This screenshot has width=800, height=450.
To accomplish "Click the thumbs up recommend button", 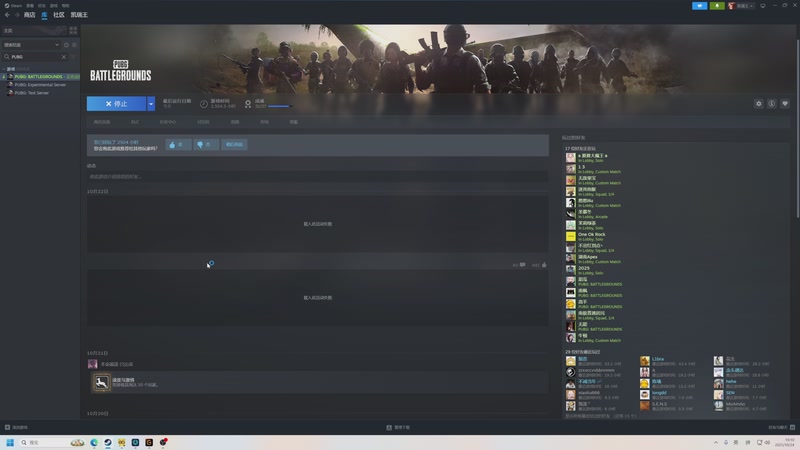I will coord(178,144).
